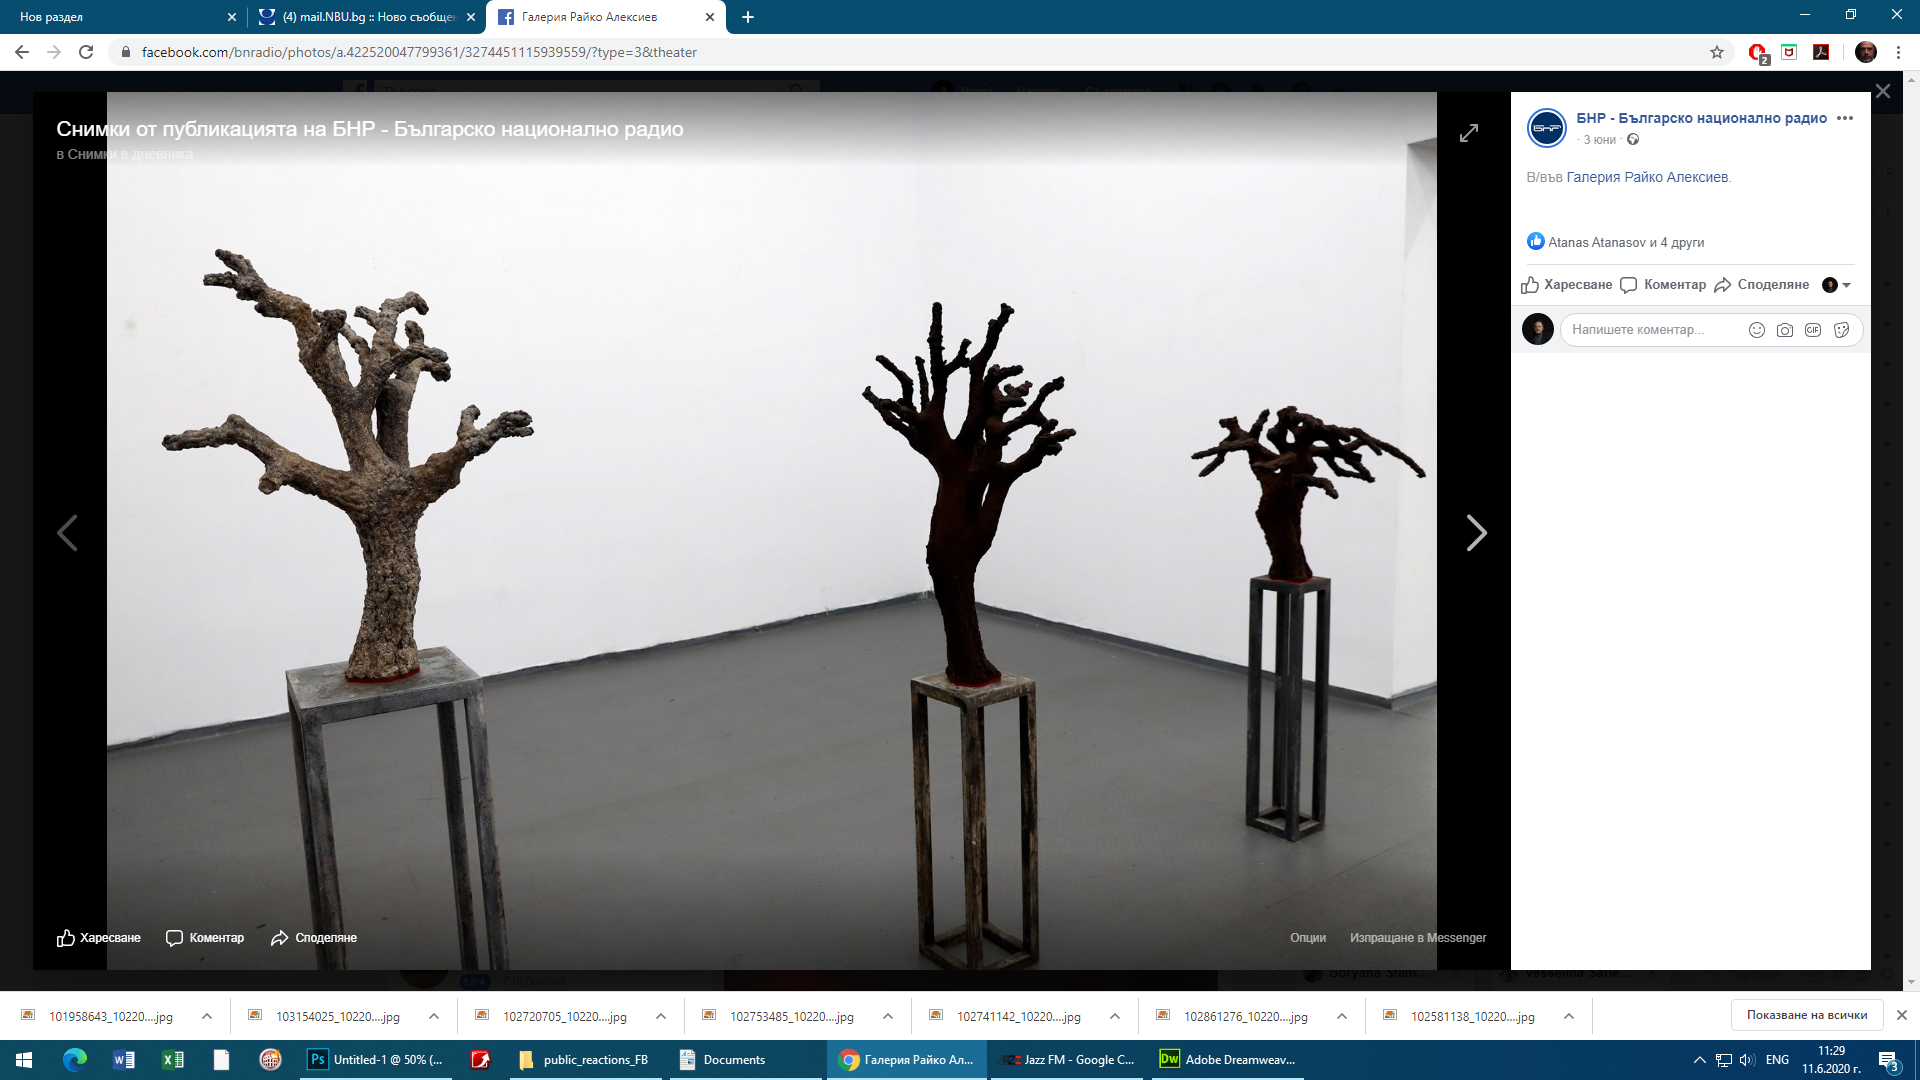Switch to the Нов раздел tab
Viewport: 1920px width, 1080px height.
(115, 17)
